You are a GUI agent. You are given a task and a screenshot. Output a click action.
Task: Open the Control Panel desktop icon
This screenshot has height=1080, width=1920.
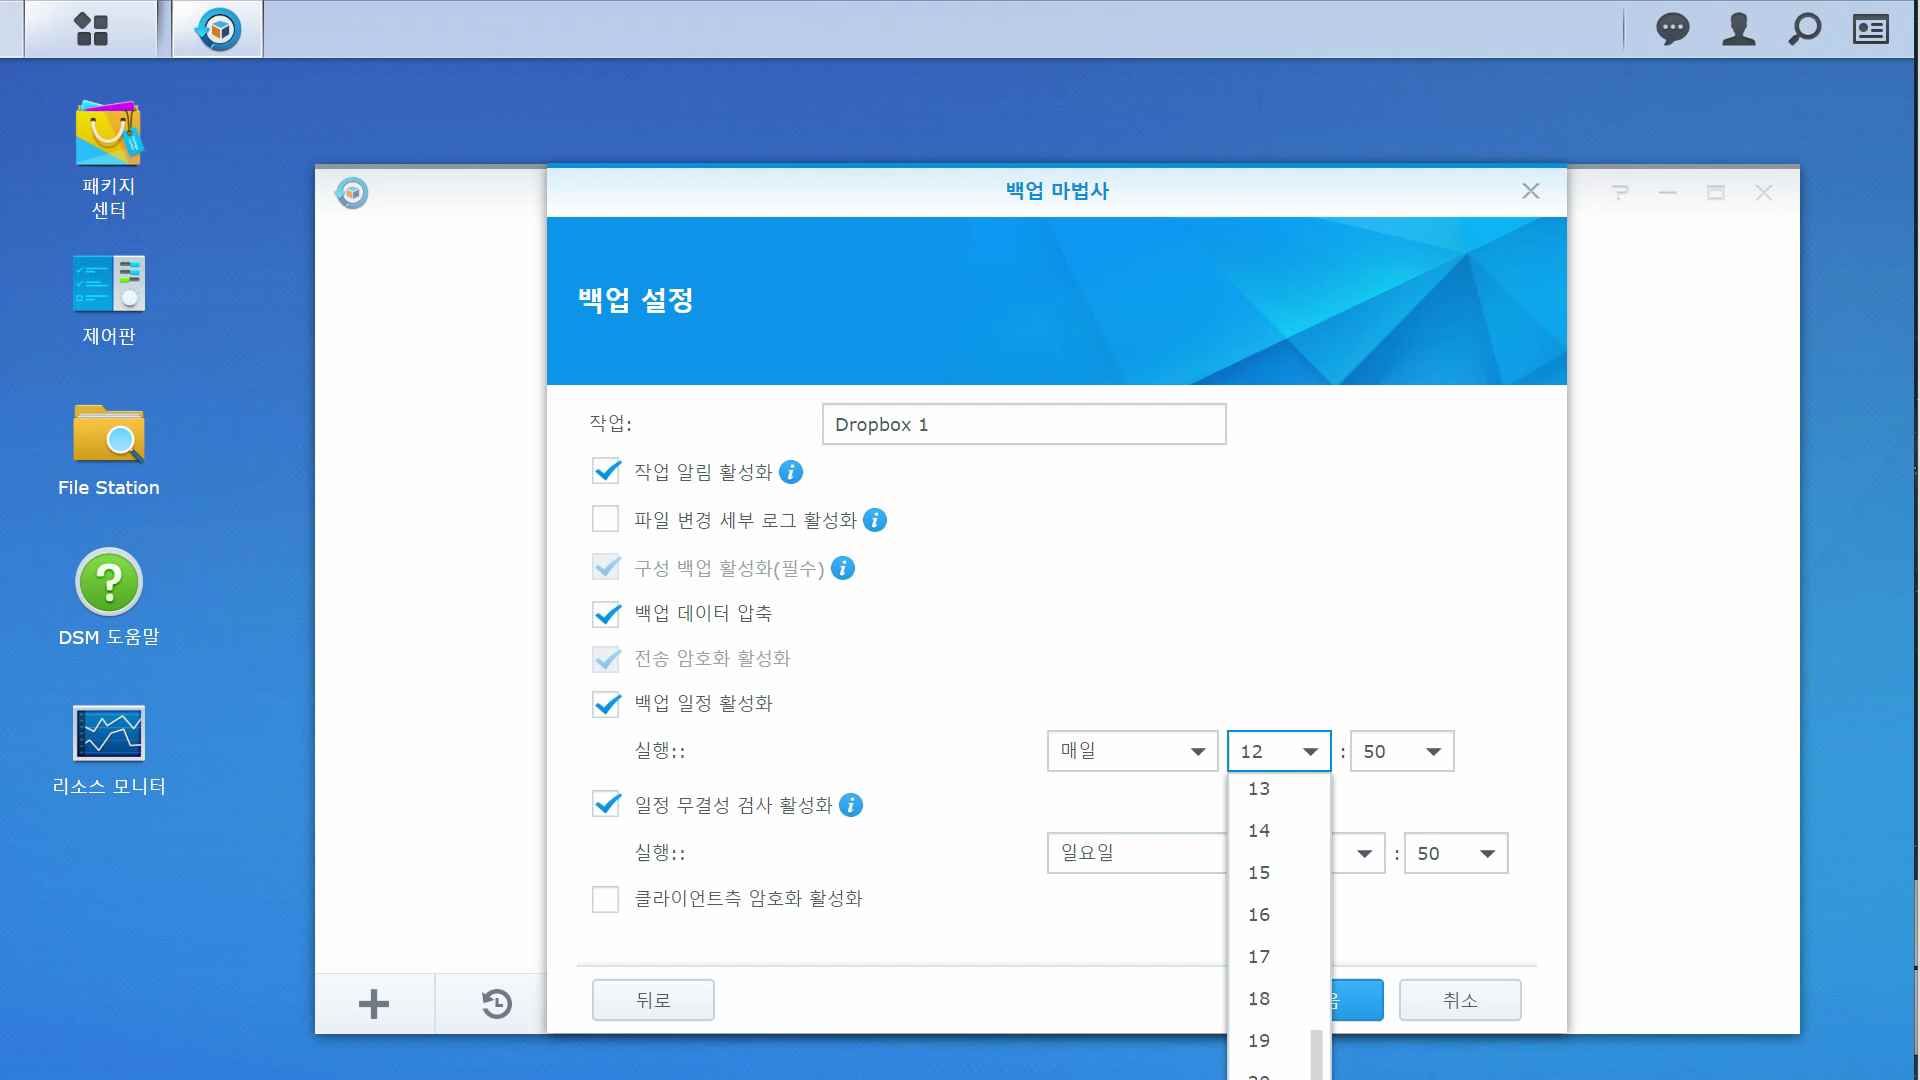[108, 284]
